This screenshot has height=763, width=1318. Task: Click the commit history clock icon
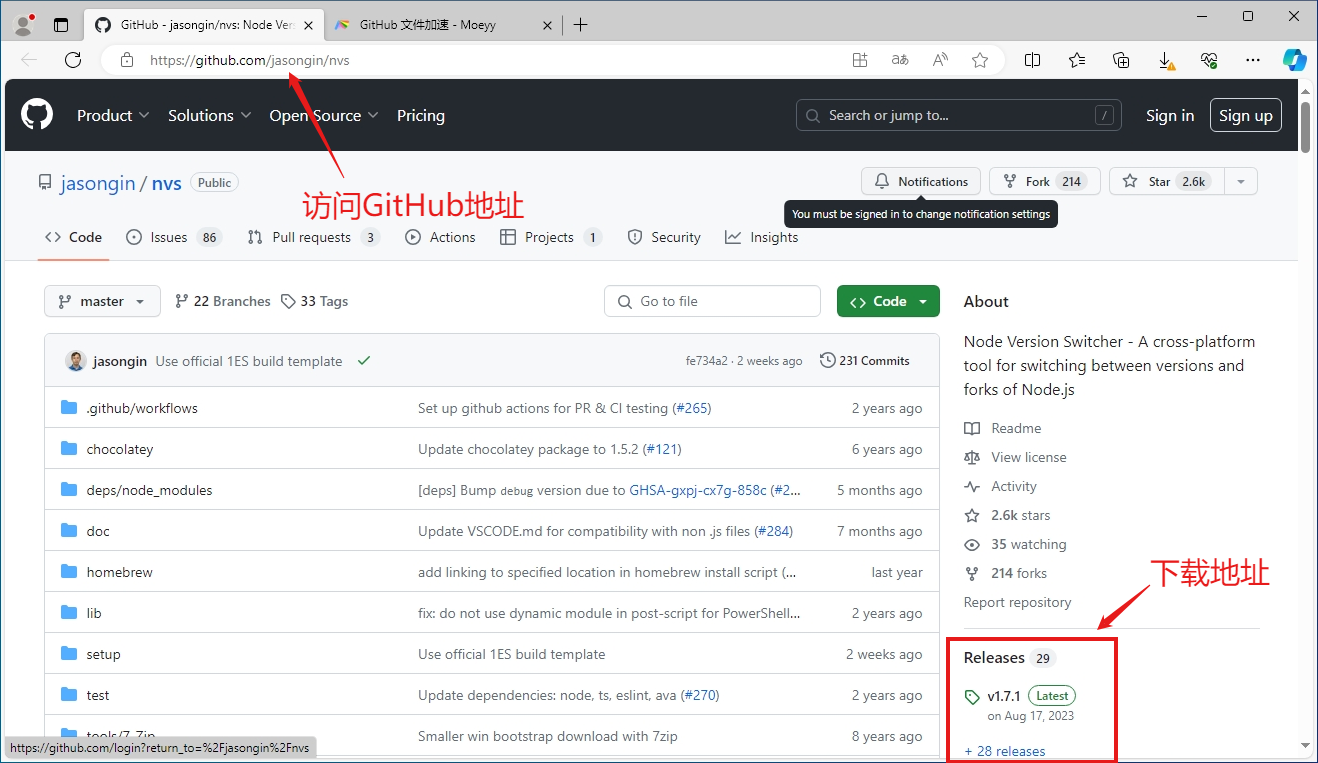click(827, 360)
